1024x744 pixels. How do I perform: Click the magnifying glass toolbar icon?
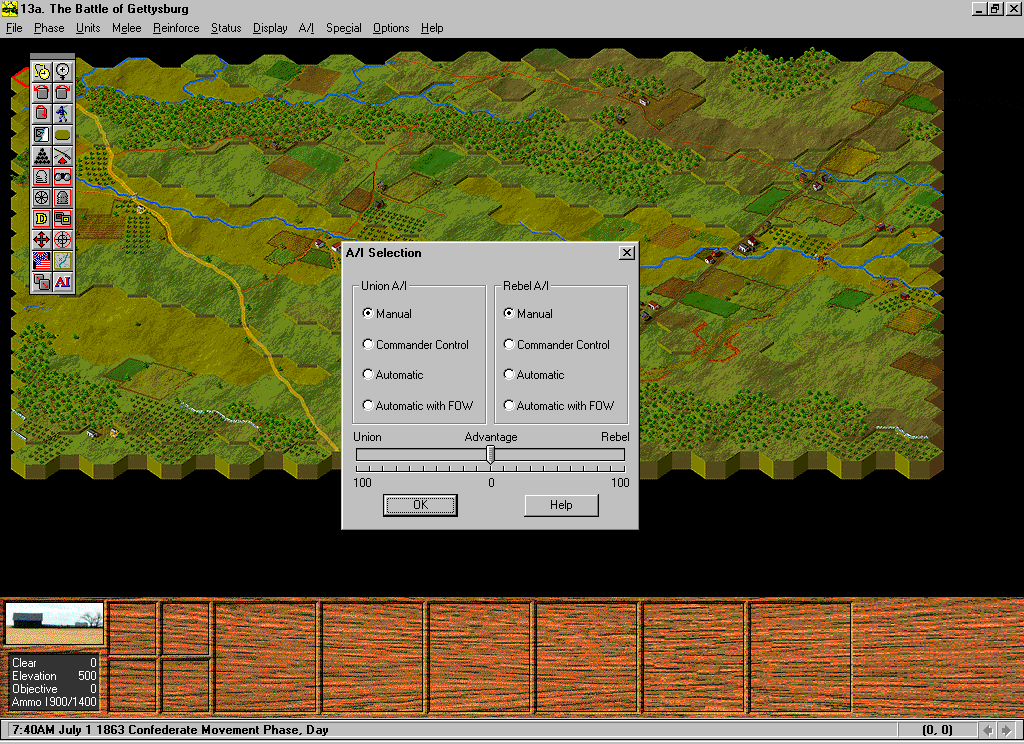pos(63,71)
